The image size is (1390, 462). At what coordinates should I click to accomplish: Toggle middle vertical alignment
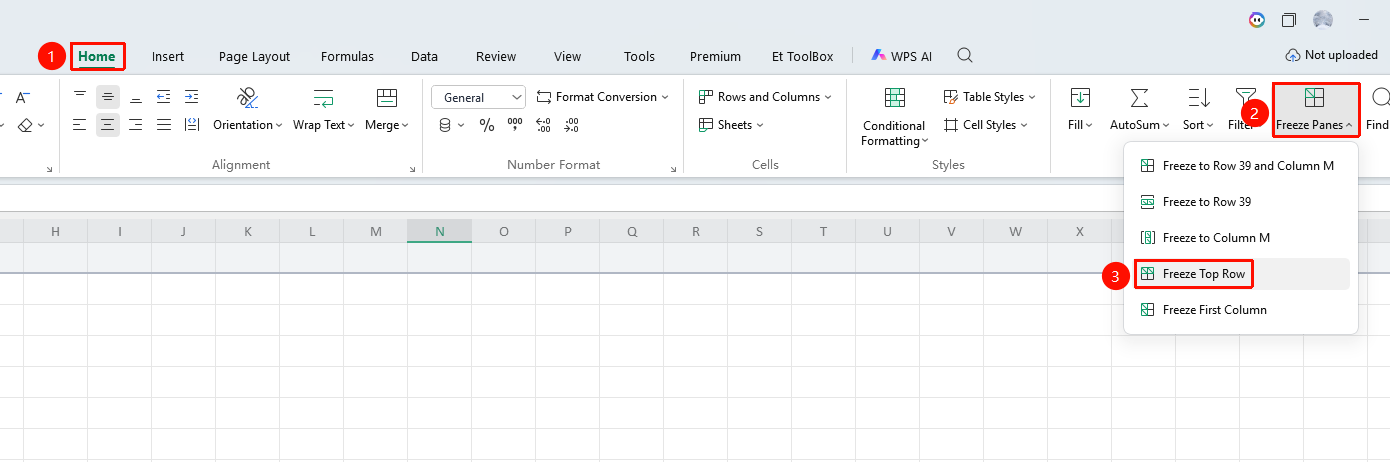pos(108,97)
